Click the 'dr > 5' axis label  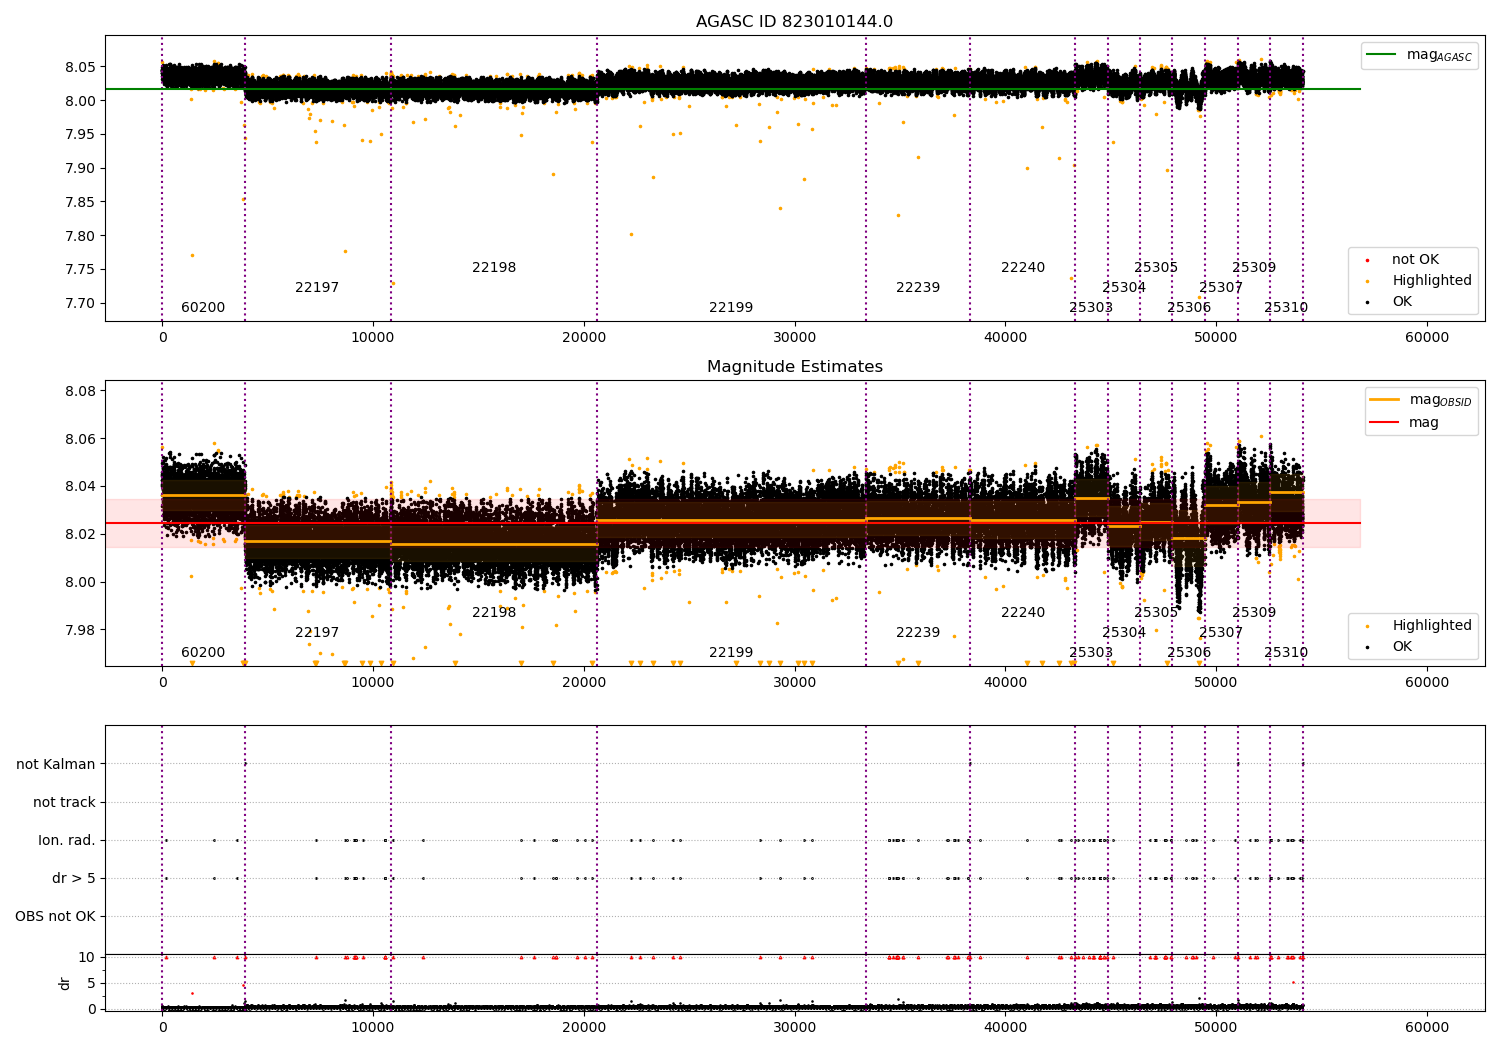pyautogui.click(x=74, y=878)
